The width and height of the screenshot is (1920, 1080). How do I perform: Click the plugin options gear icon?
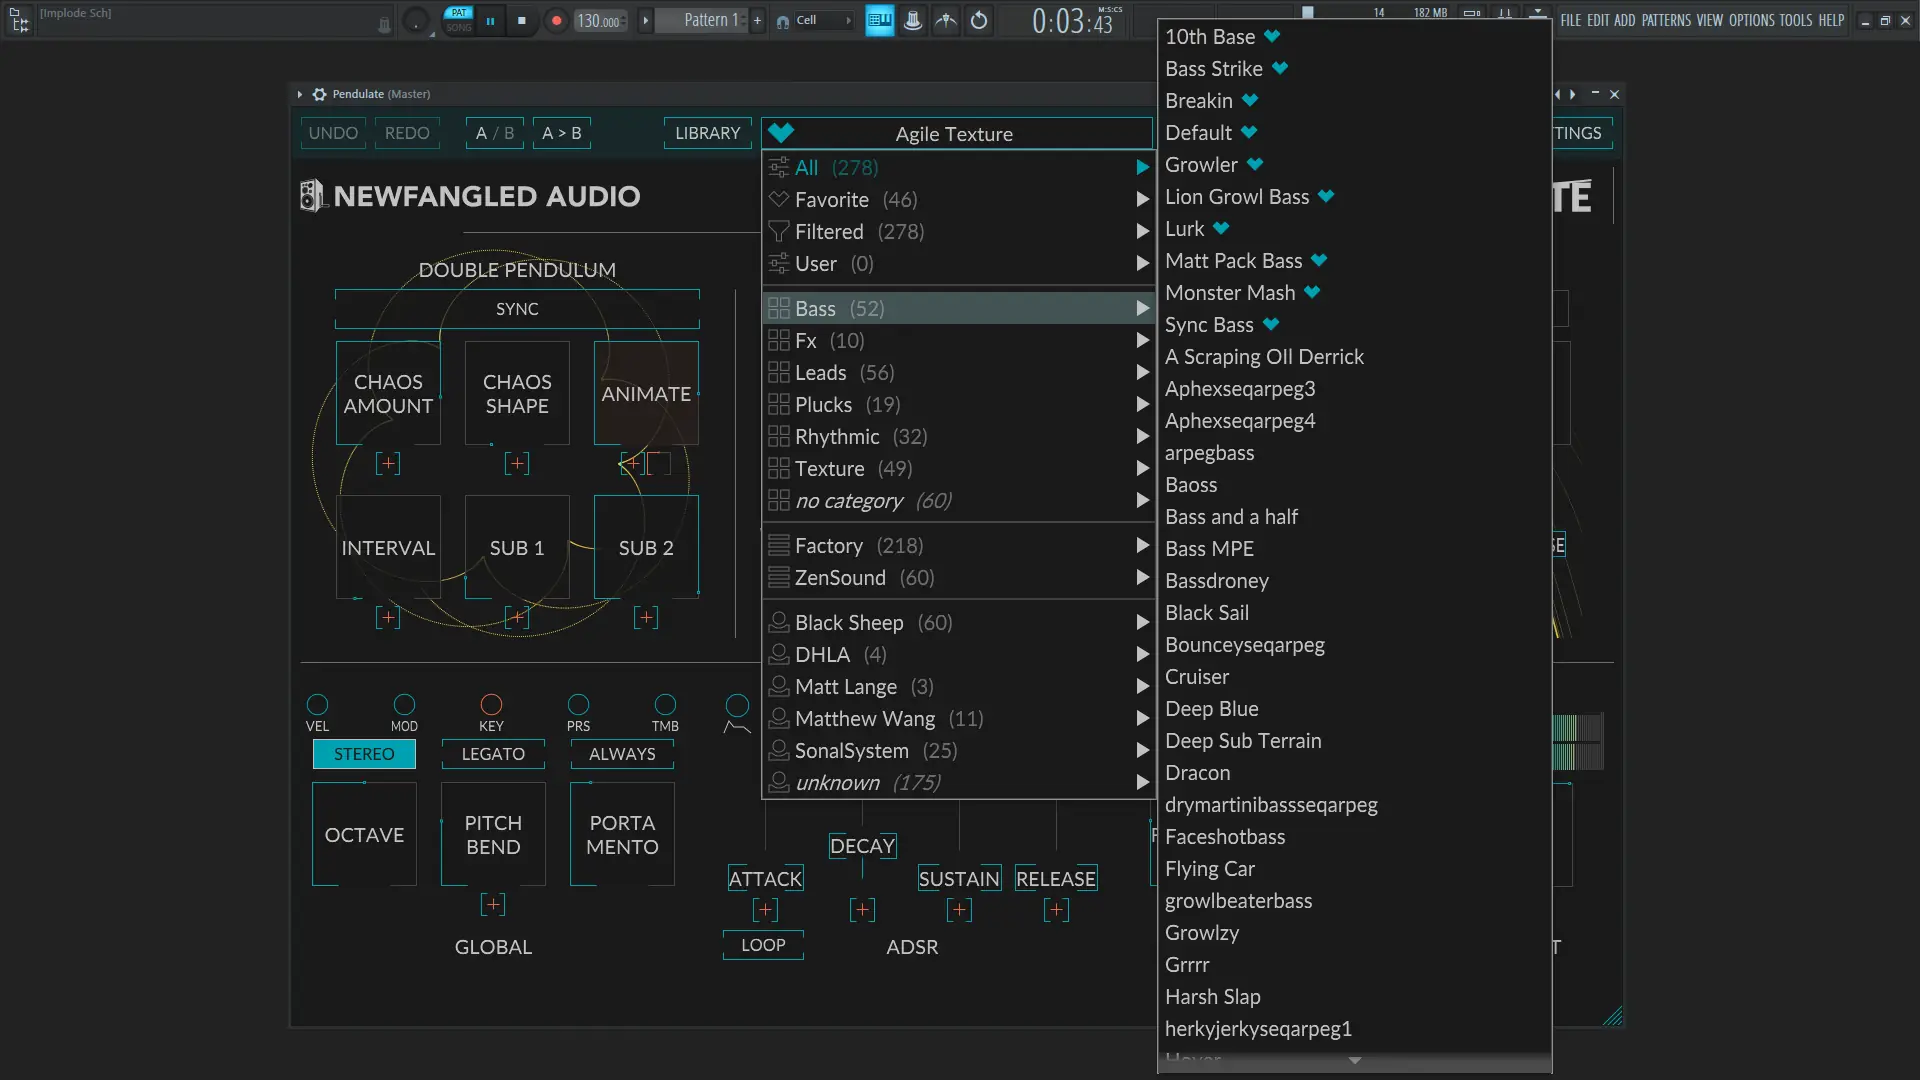[319, 94]
